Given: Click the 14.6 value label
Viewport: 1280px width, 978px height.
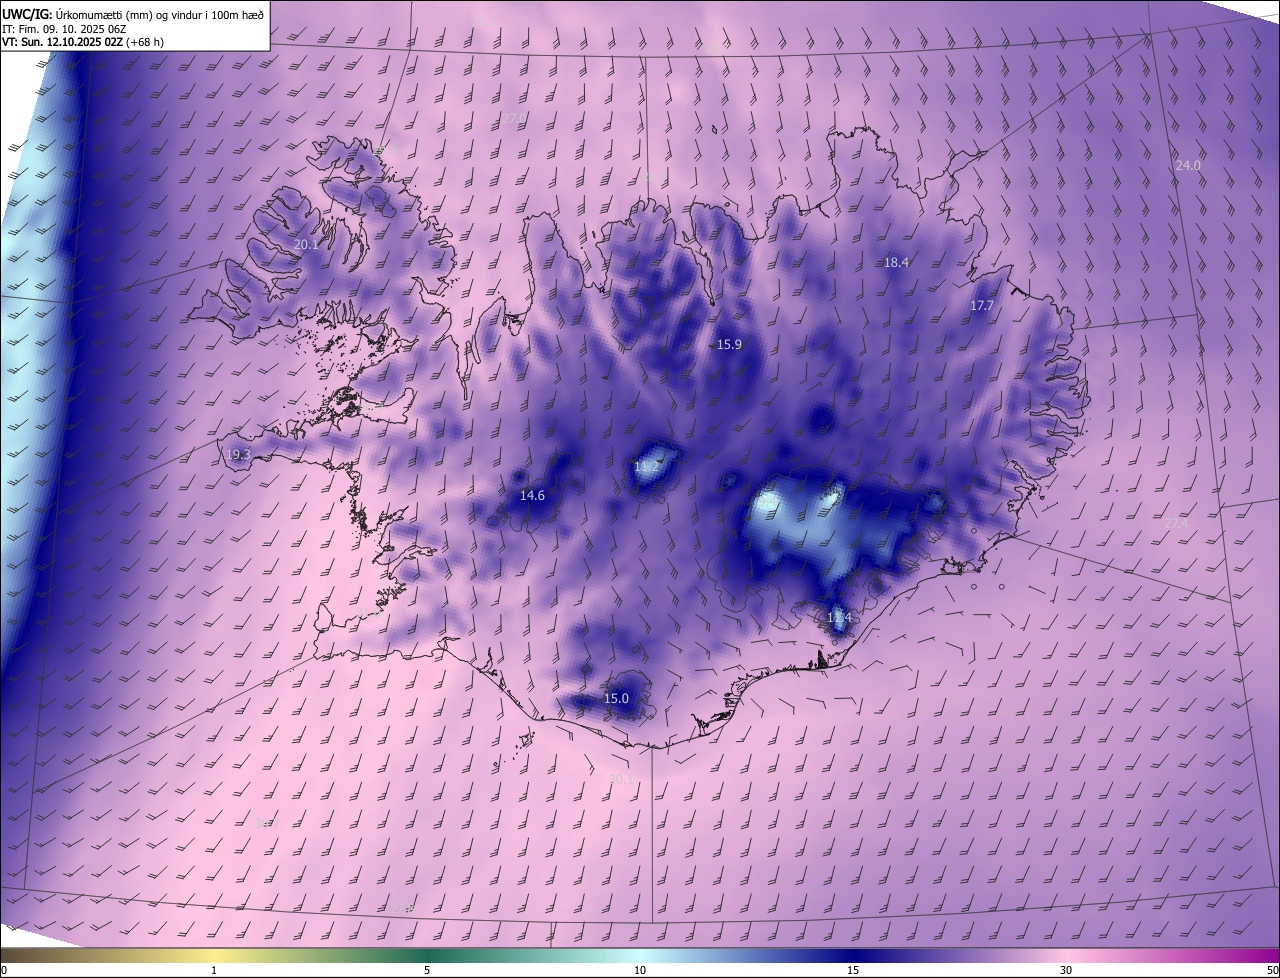Looking at the screenshot, I should (532, 496).
